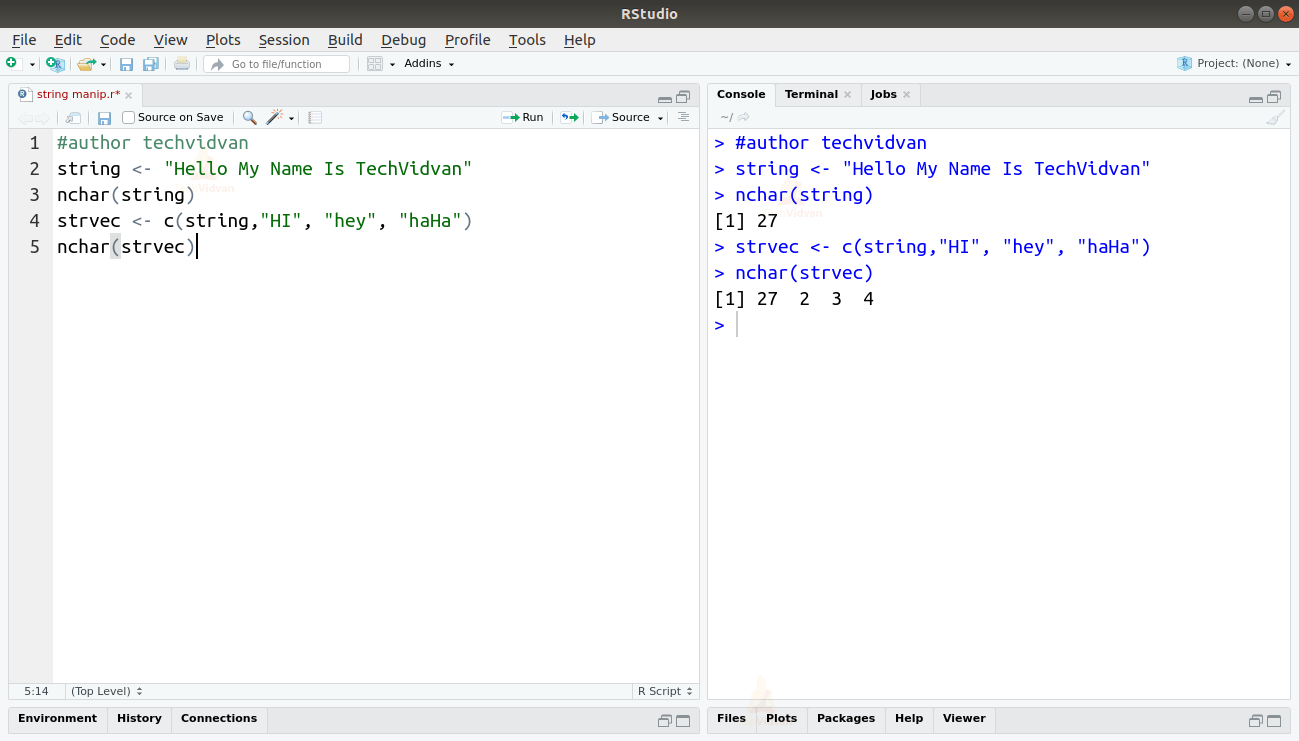Click the Print icon in the main toolbar
This screenshot has width=1299, height=741.
[x=180, y=63]
